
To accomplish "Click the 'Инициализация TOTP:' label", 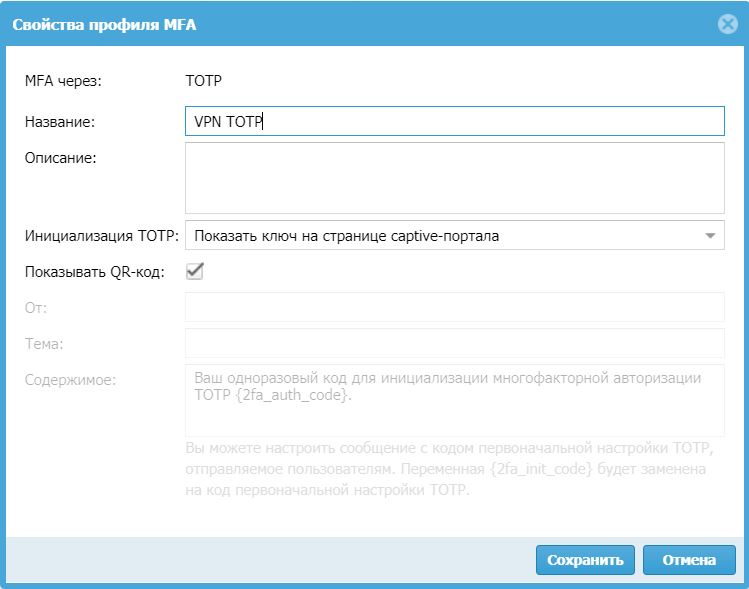I will [x=101, y=236].
